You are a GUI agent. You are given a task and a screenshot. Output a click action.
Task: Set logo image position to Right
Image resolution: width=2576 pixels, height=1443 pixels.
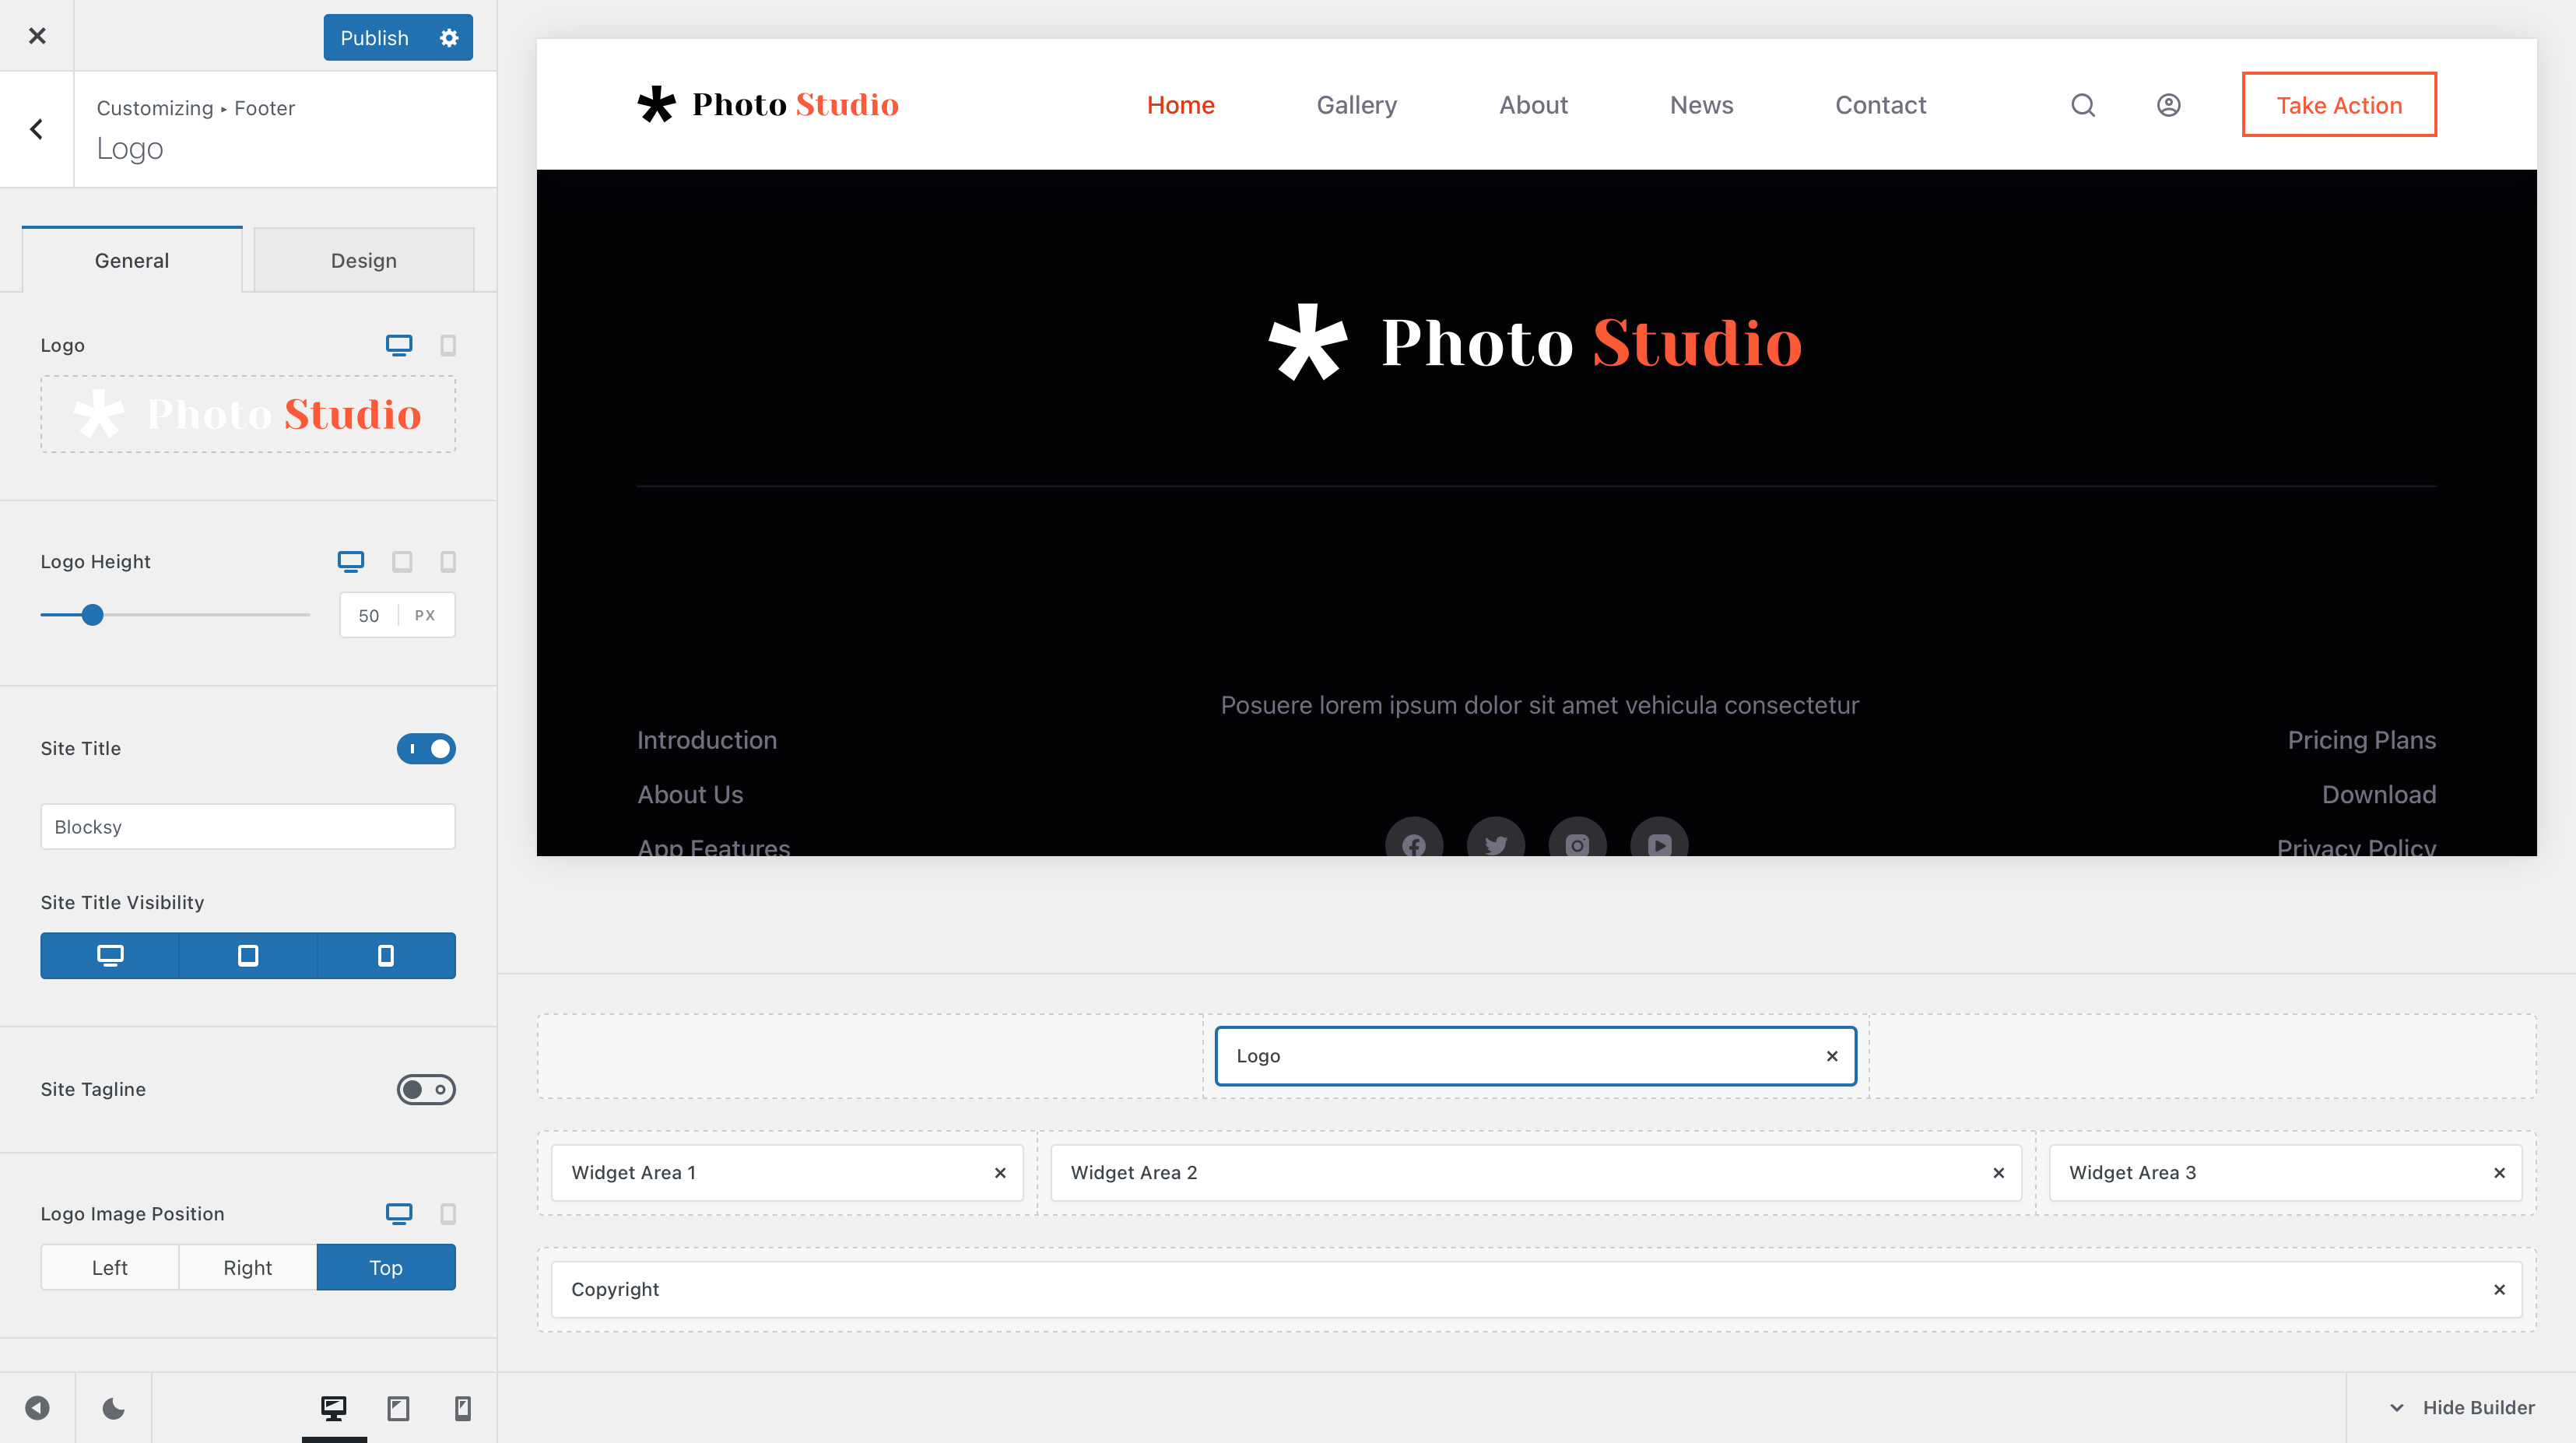(248, 1267)
